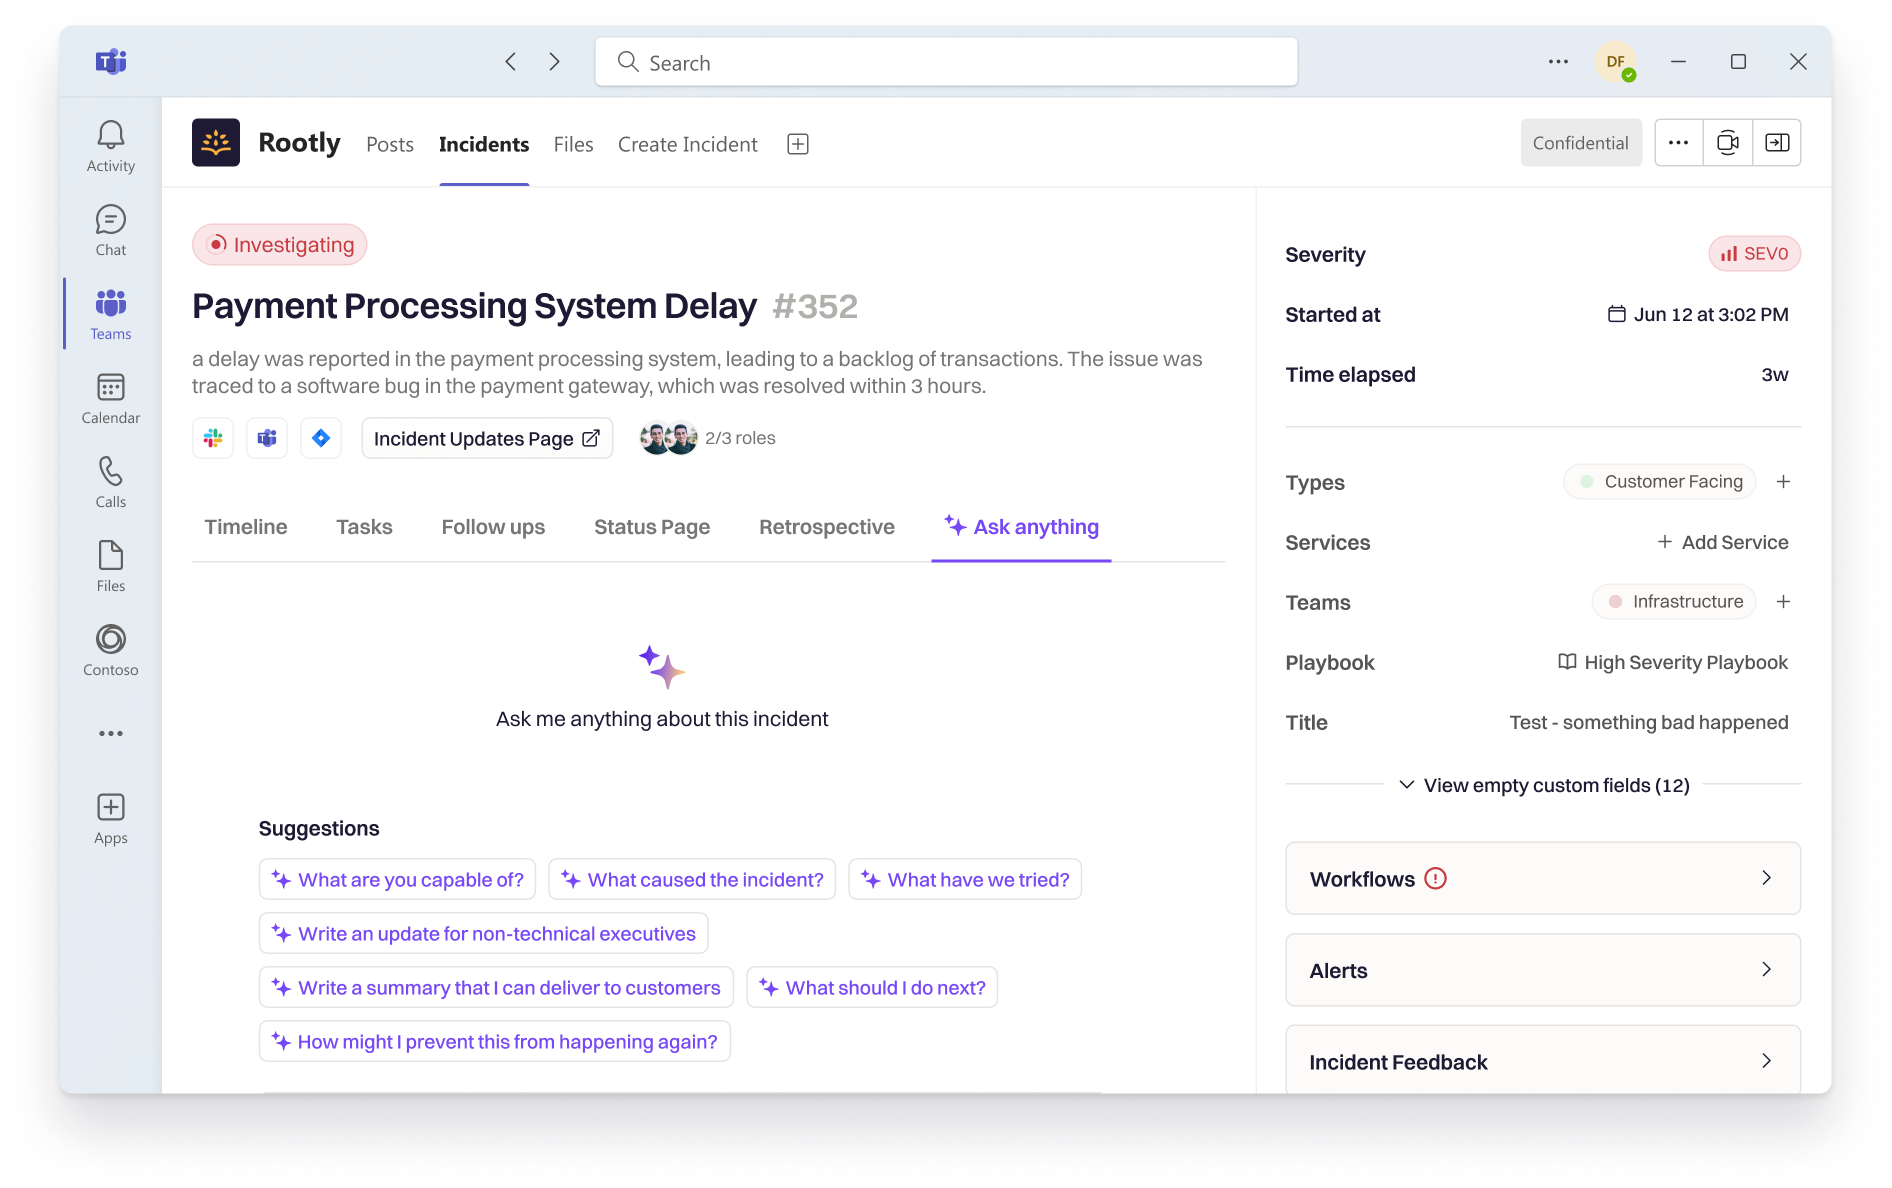1892x1188 pixels.
Task: Ask What caused the incident?
Action: point(692,879)
